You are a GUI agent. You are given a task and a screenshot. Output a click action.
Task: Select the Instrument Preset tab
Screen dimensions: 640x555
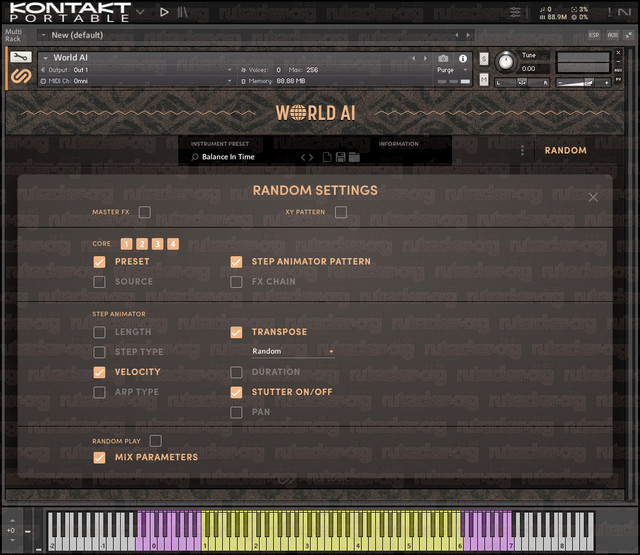point(220,144)
